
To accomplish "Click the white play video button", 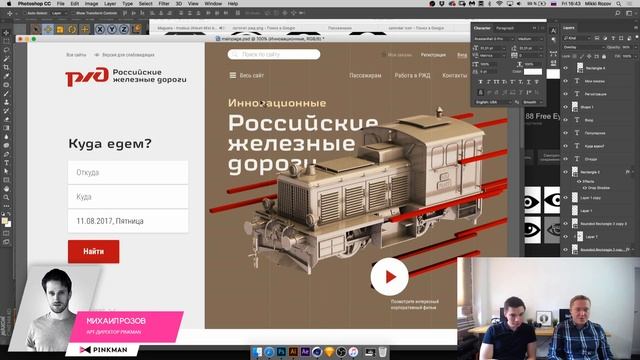I will click(389, 277).
